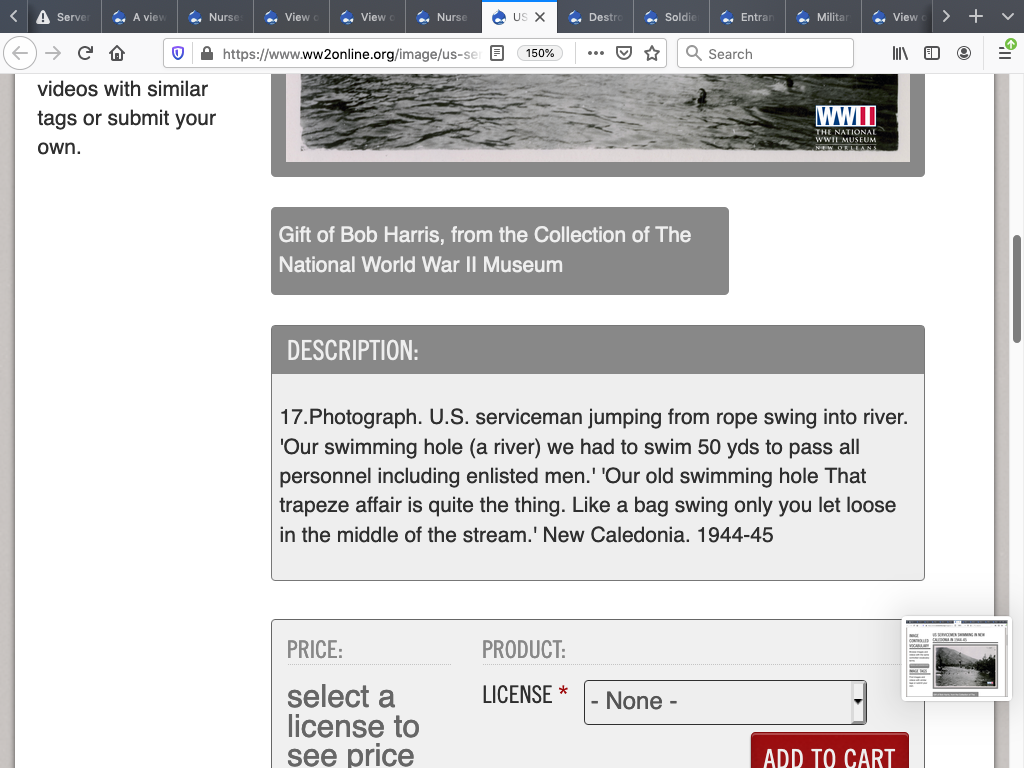Toggle reader view in address bar
The image size is (1024, 768).
[497, 54]
